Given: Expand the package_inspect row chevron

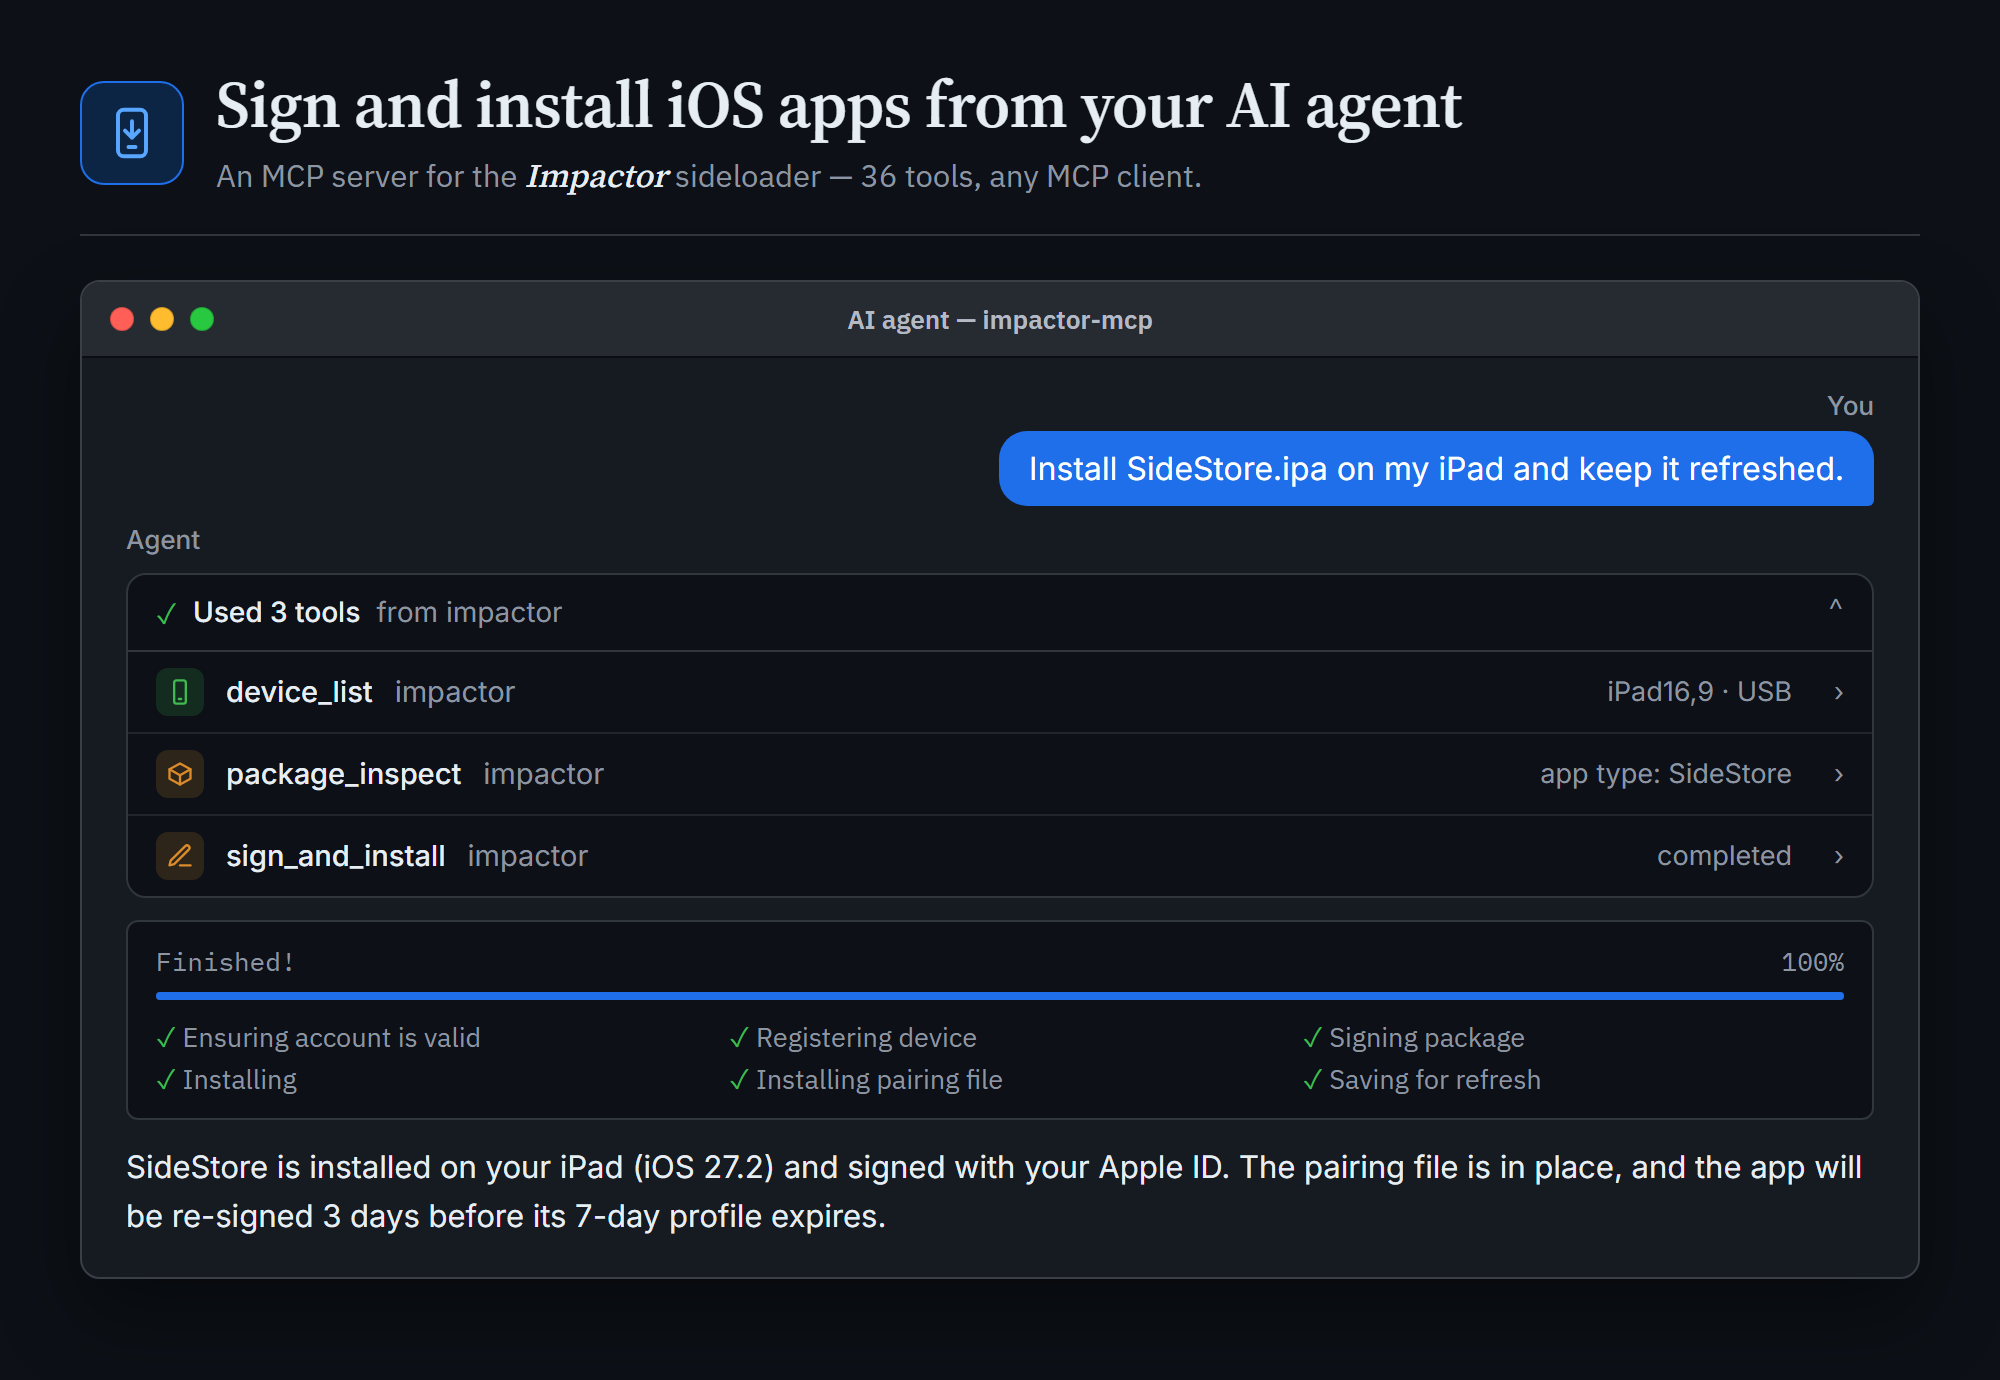Looking at the screenshot, I should click(x=1838, y=775).
